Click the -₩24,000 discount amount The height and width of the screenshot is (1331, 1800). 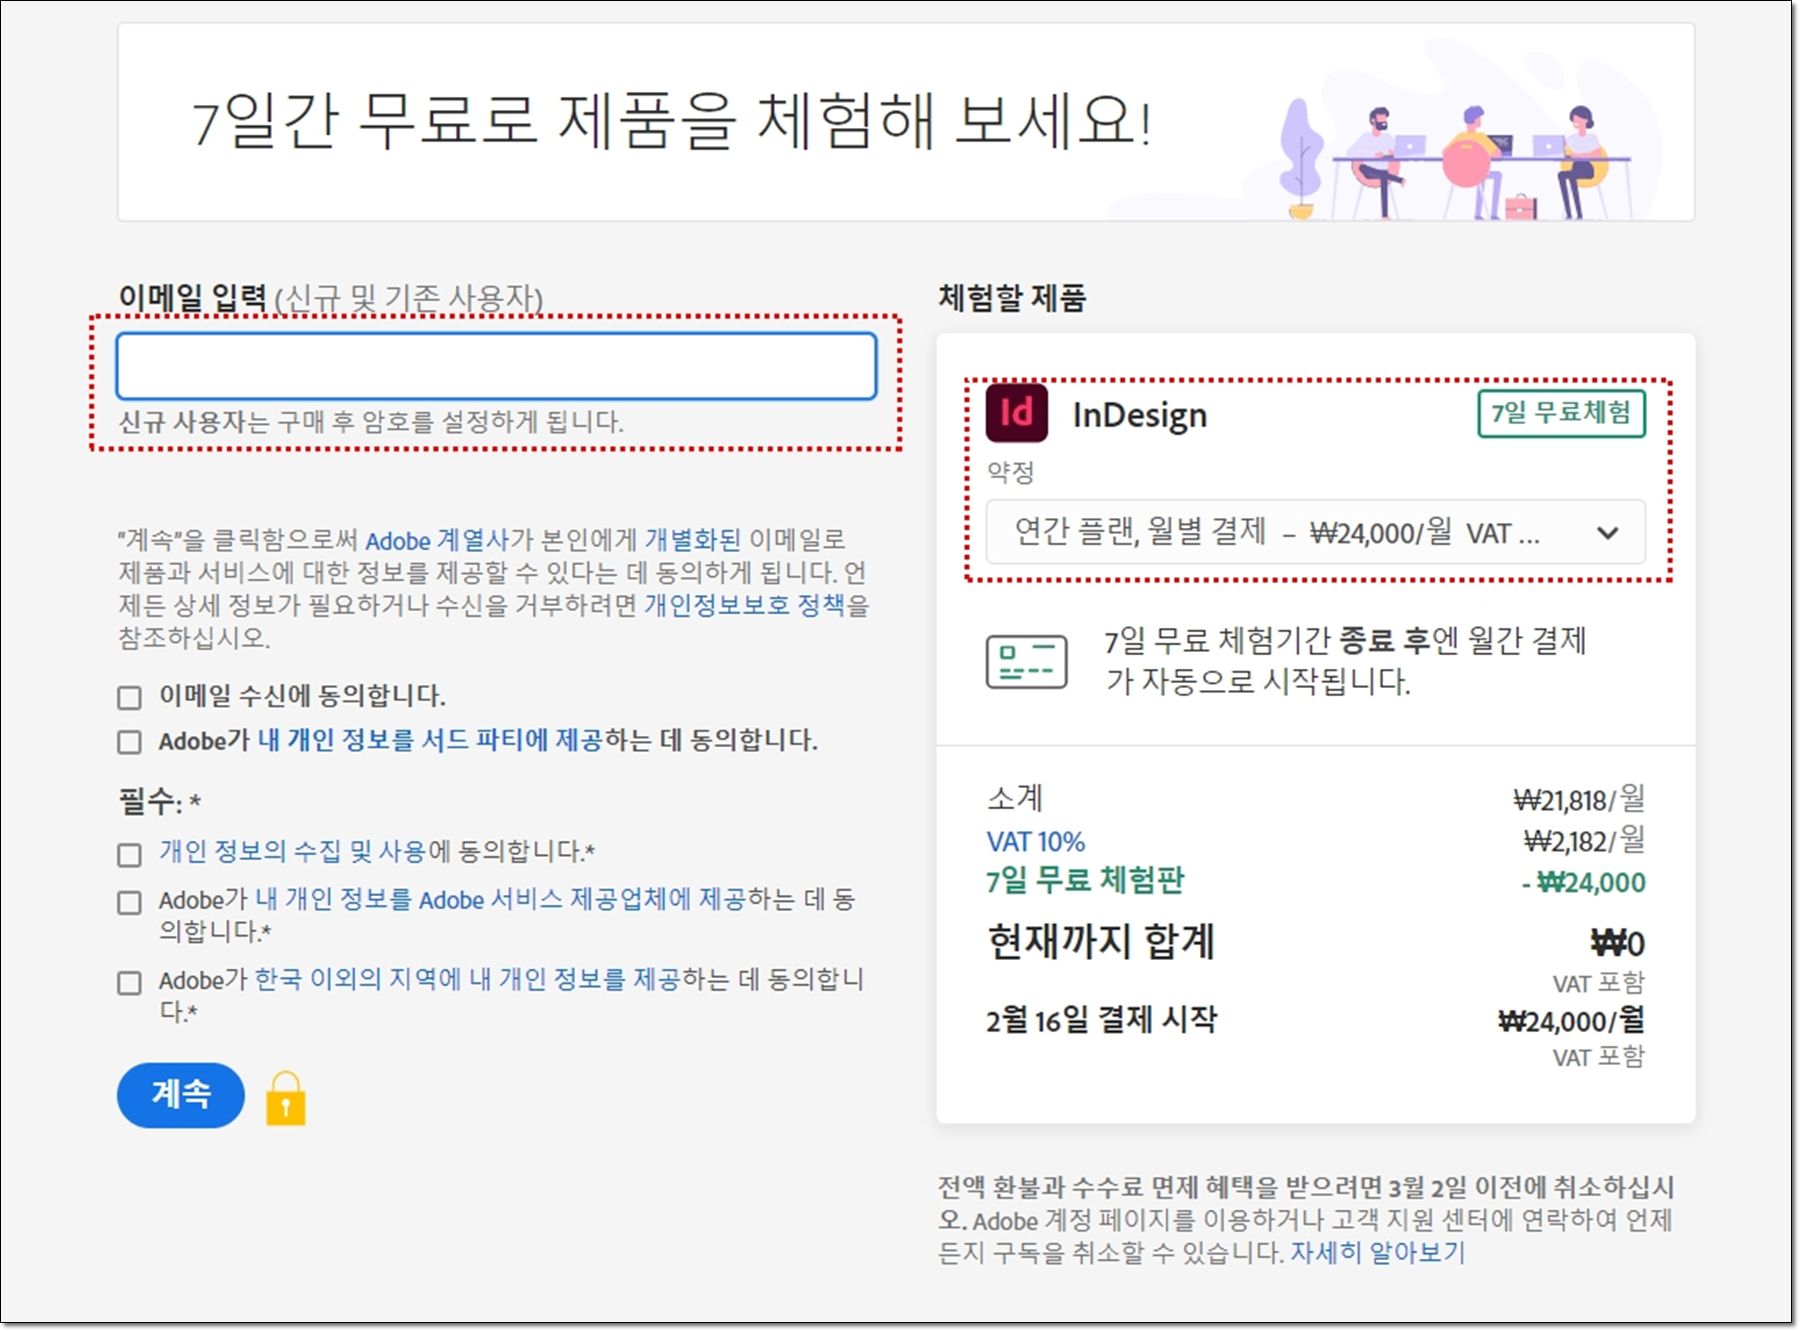[1583, 882]
